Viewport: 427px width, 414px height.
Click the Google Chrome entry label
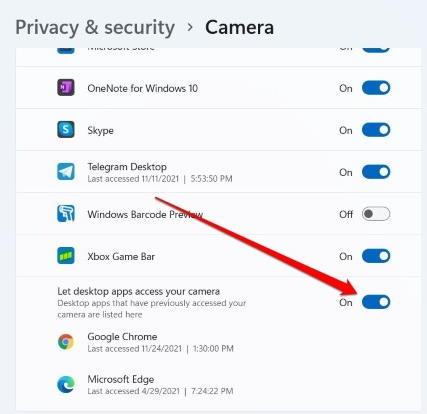pos(122,336)
